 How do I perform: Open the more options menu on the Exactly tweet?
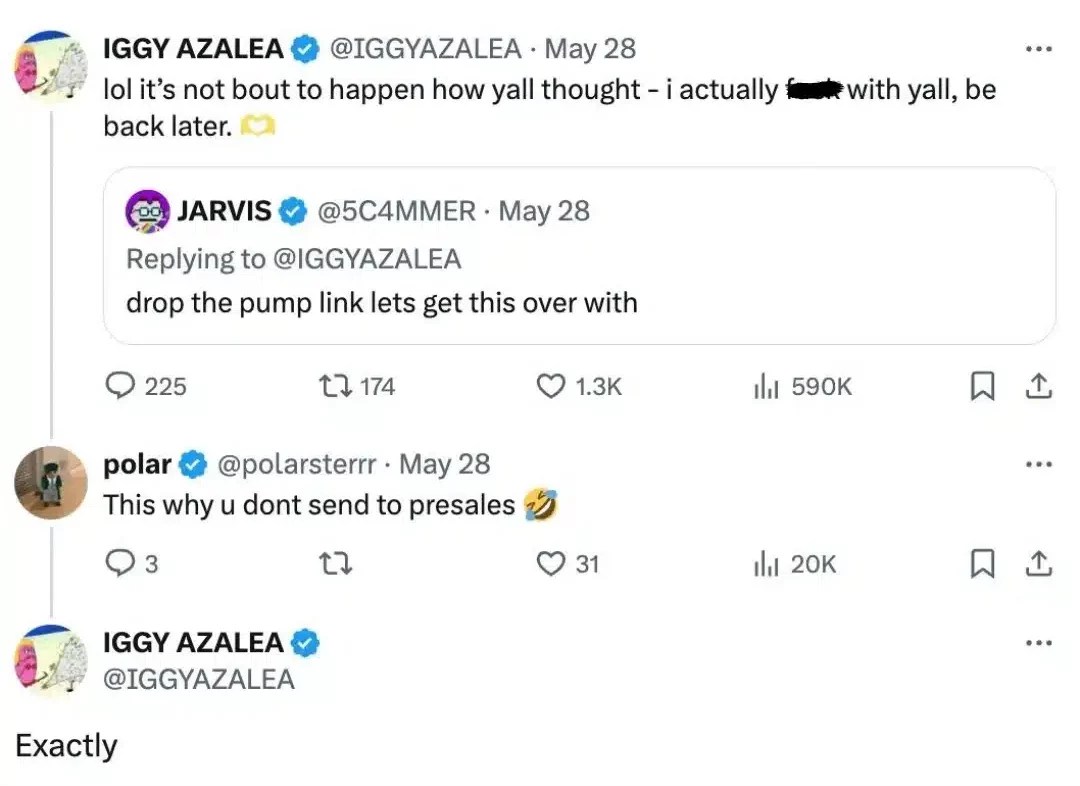click(1039, 641)
